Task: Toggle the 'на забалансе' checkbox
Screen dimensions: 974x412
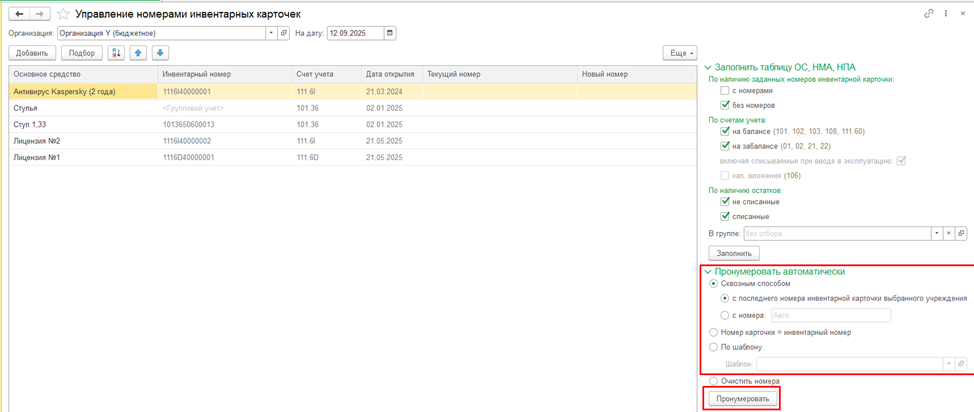Action: [724, 147]
